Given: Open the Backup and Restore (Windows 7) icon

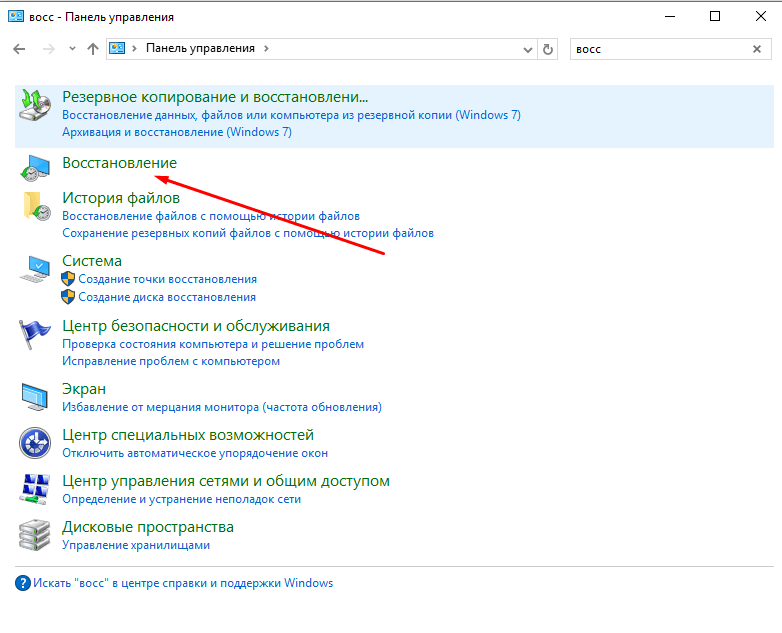Looking at the screenshot, I should (x=35, y=105).
